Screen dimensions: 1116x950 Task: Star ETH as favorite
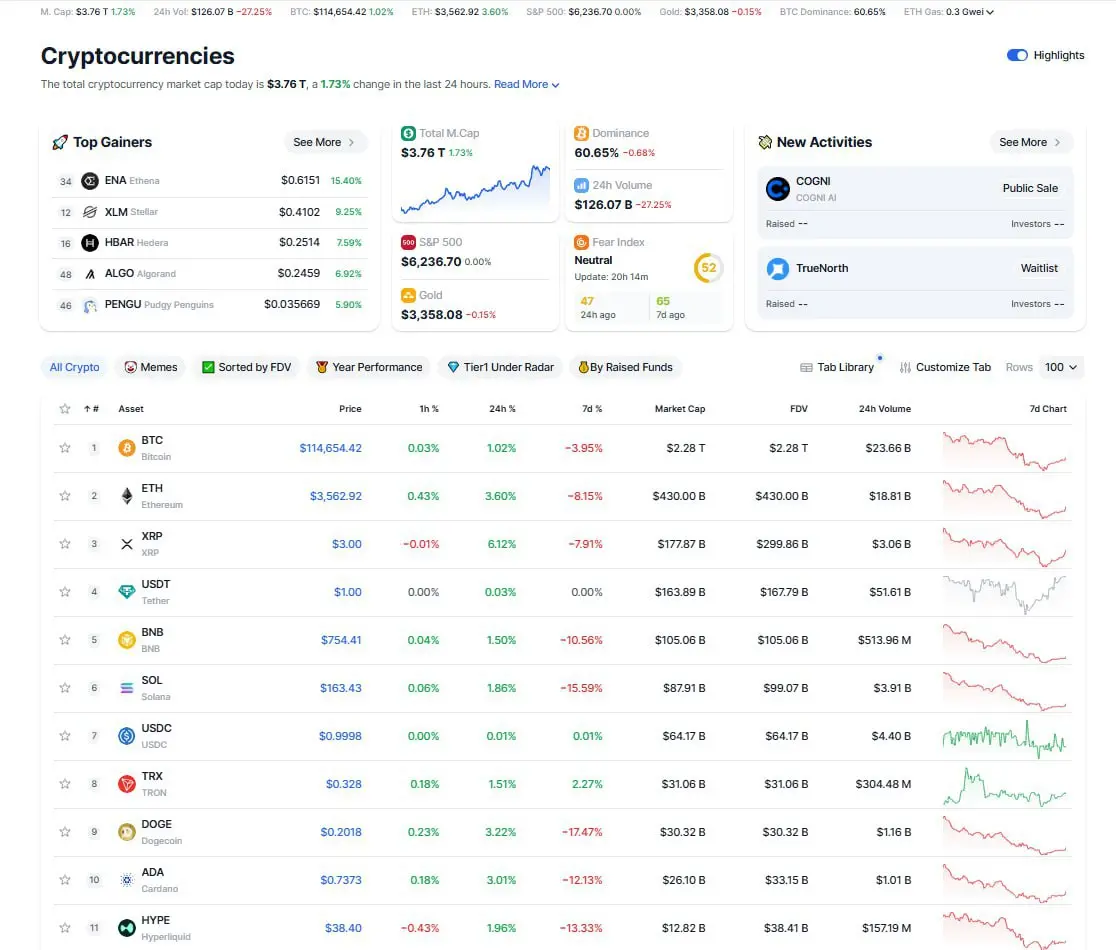(x=65, y=496)
